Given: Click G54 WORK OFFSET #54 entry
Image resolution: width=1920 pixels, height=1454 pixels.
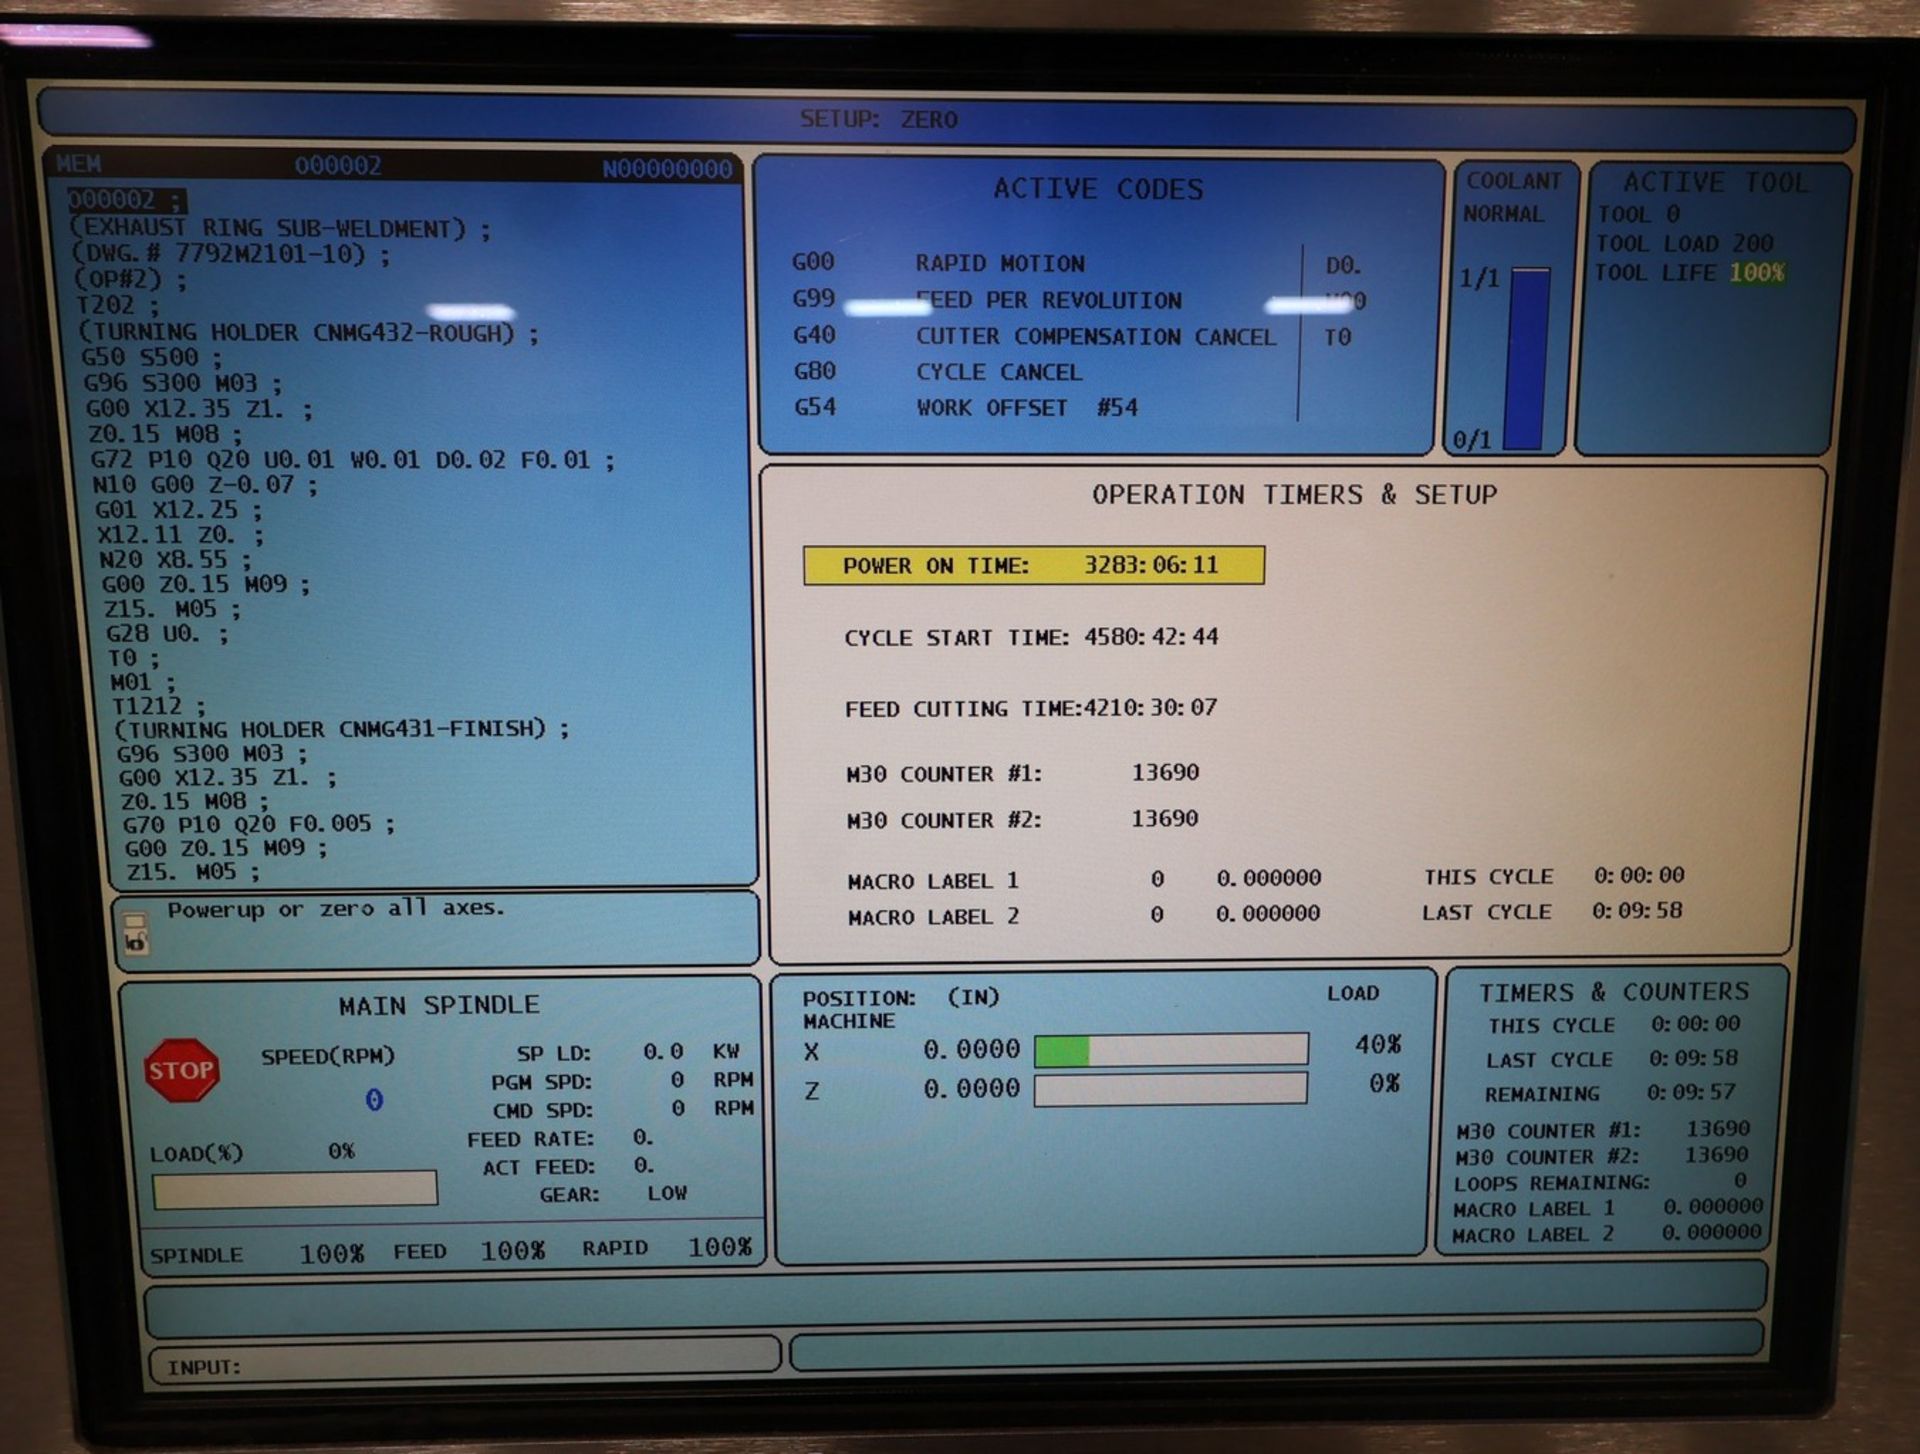Looking at the screenshot, I should (965, 407).
